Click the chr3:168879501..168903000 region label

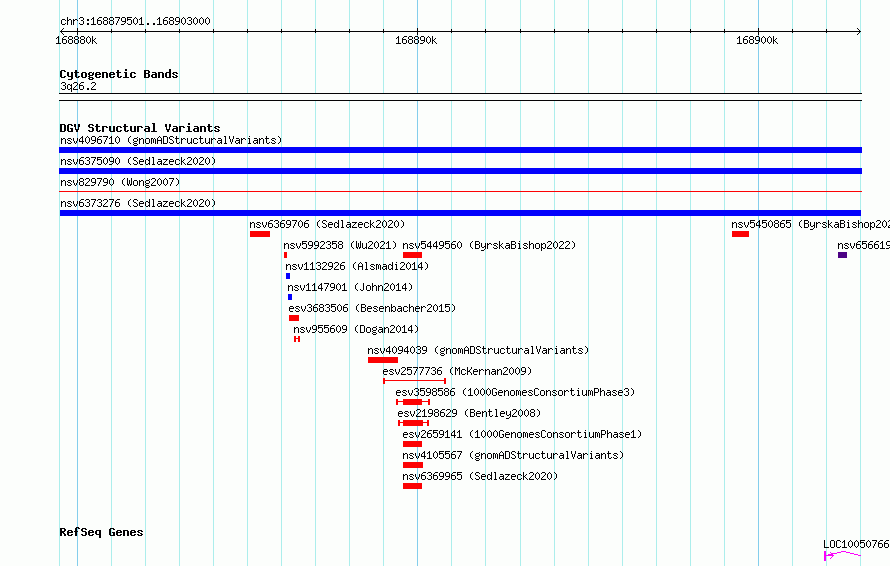coord(135,21)
